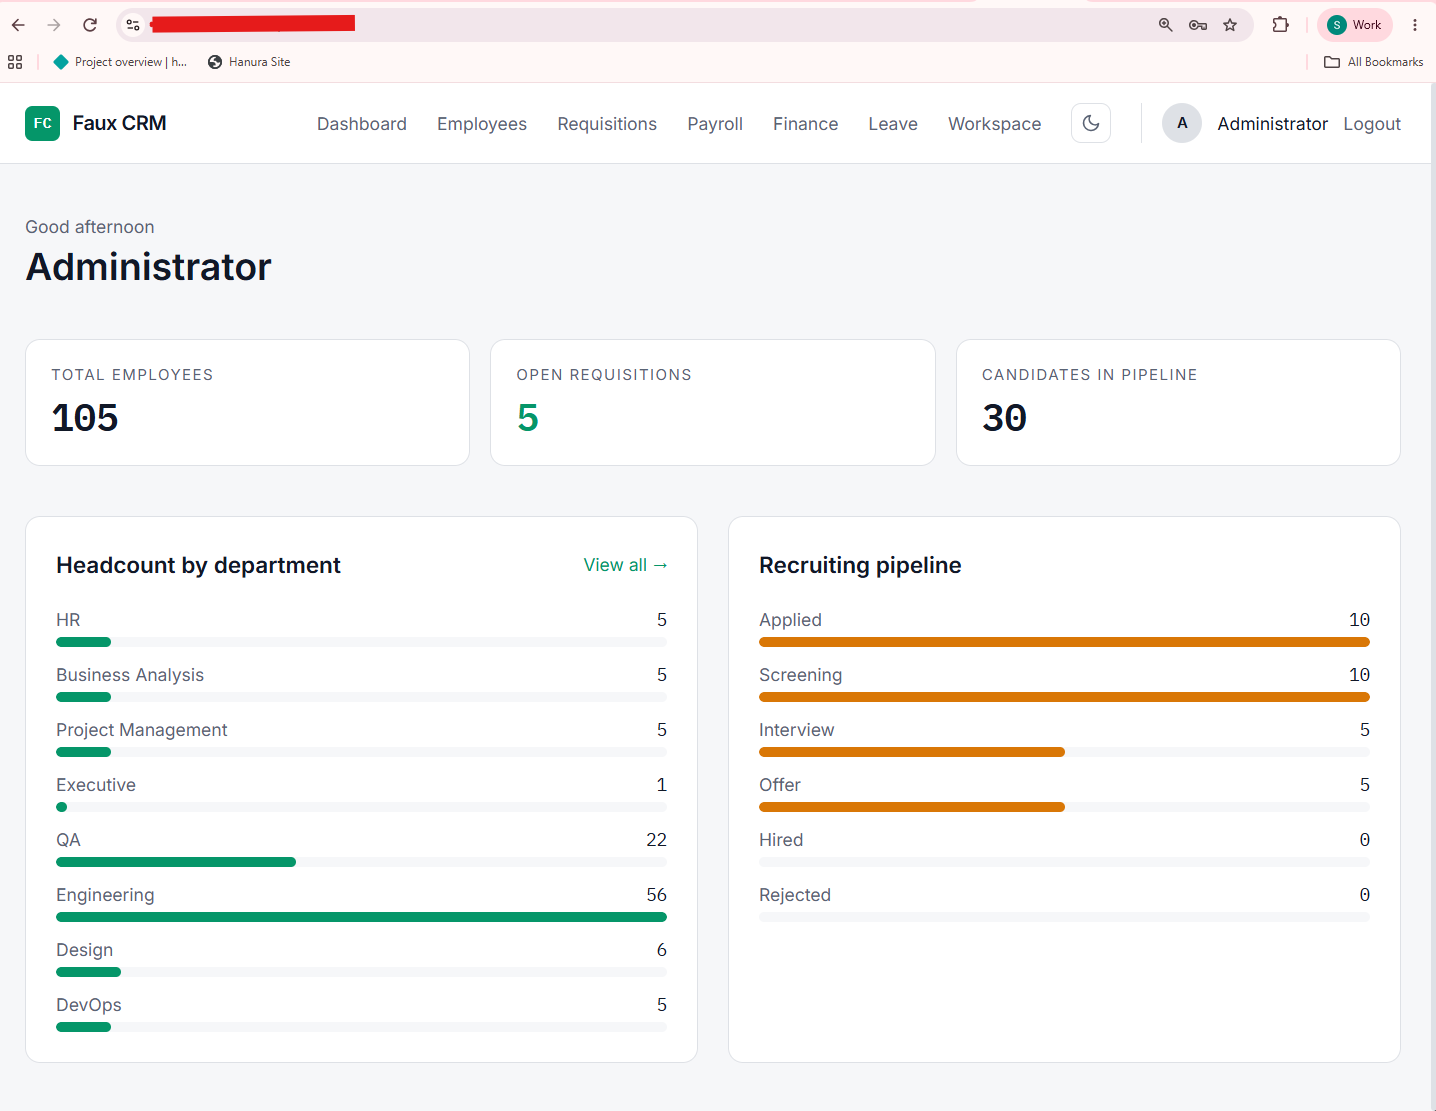1436x1111 pixels.
Task: Open the apps grid in bookmarks bar
Action: coord(15,62)
